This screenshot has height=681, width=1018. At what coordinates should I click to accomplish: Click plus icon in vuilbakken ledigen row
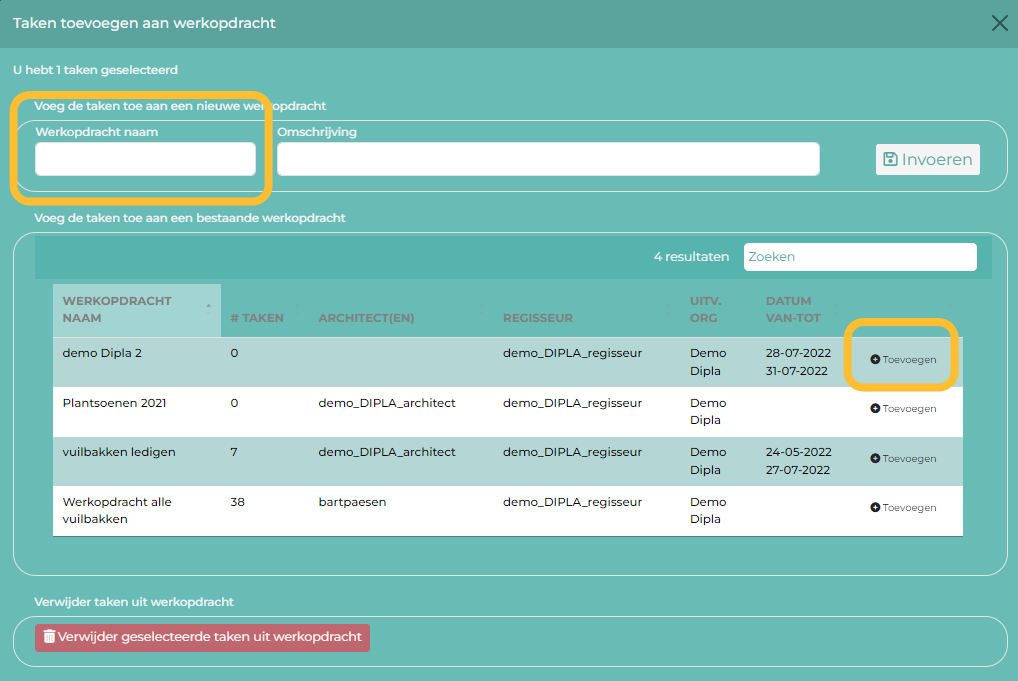pos(875,458)
